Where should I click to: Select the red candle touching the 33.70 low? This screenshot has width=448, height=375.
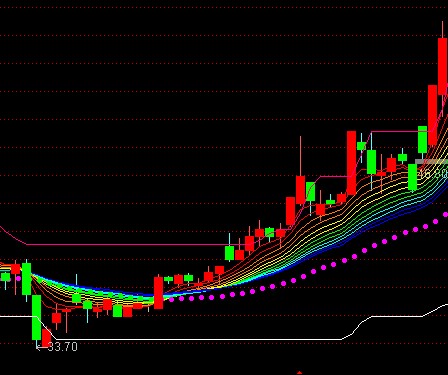pos(47,337)
